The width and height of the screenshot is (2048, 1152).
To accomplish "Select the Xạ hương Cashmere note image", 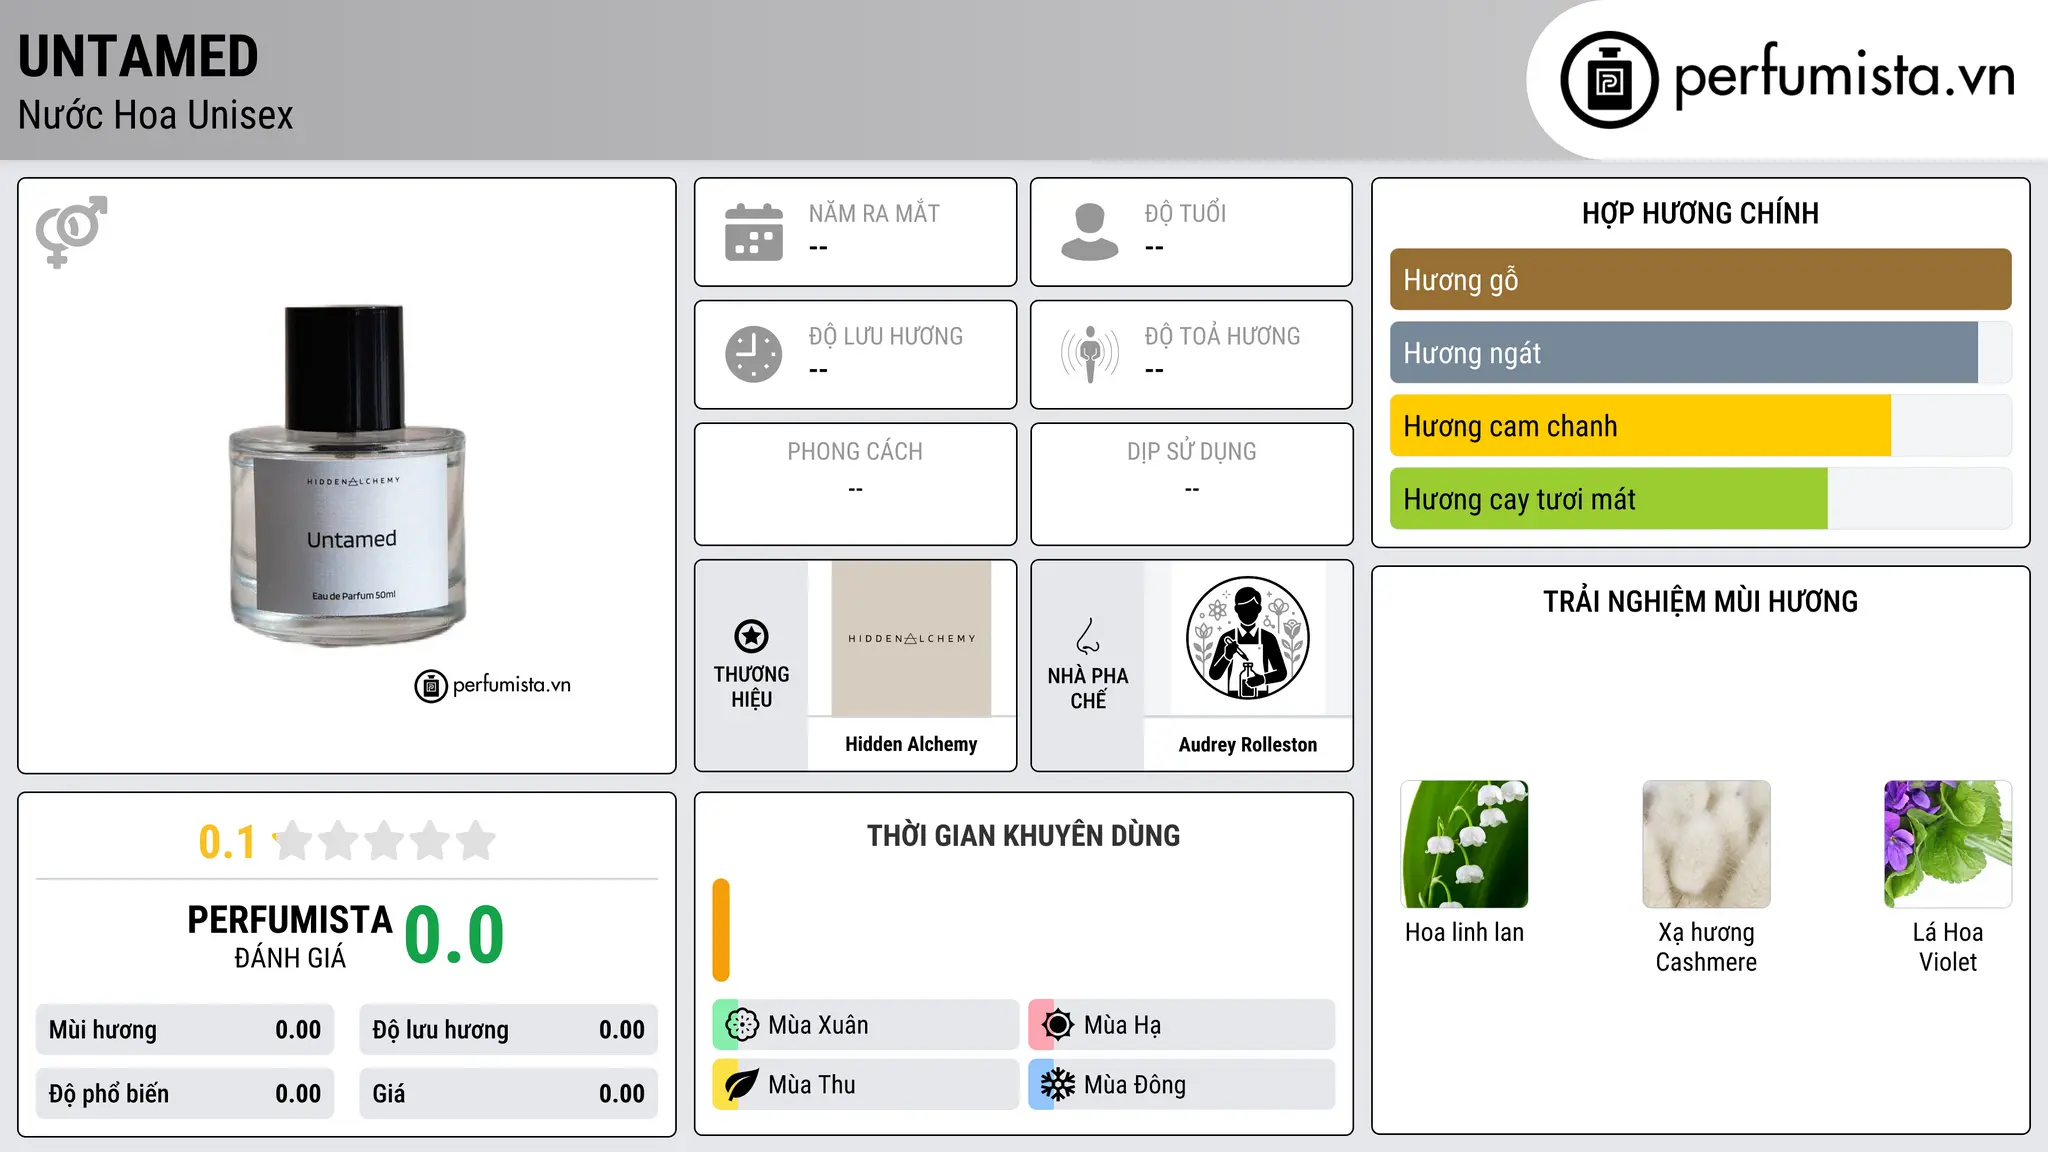I will point(1706,844).
